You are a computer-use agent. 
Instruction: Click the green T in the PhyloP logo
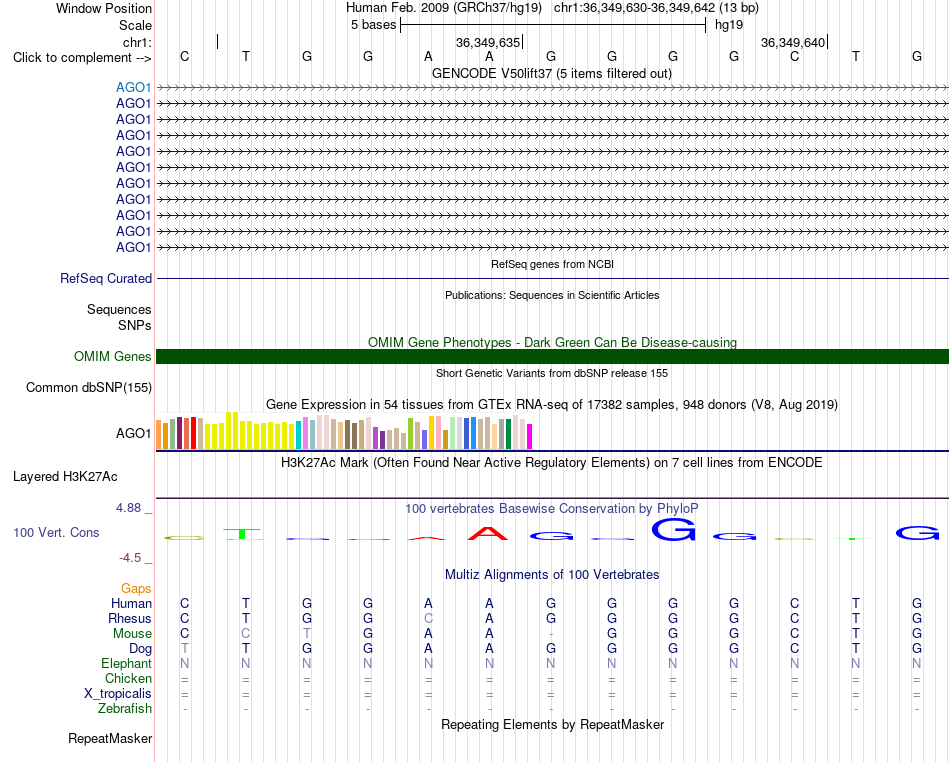(243, 534)
